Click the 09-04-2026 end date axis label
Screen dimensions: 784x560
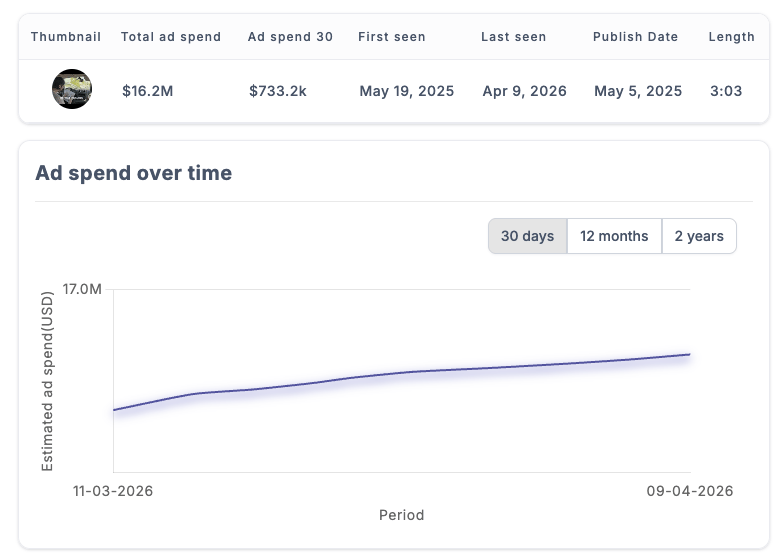pos(690,491)
